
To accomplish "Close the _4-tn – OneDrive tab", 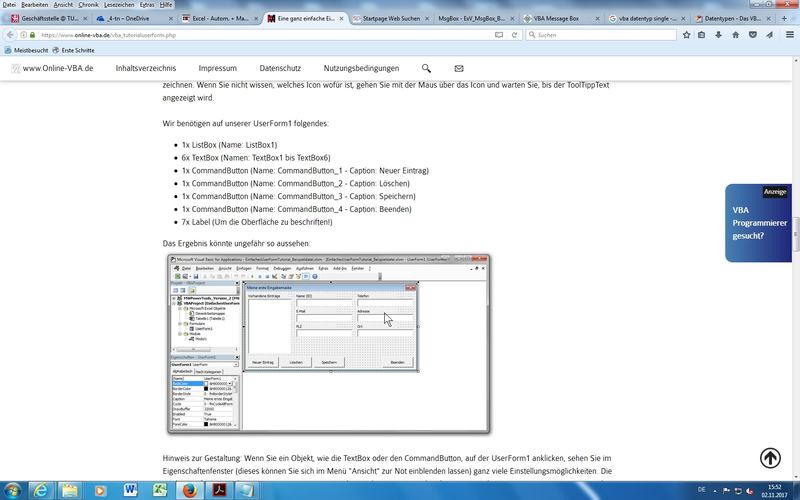I will [x=170, y=18].
